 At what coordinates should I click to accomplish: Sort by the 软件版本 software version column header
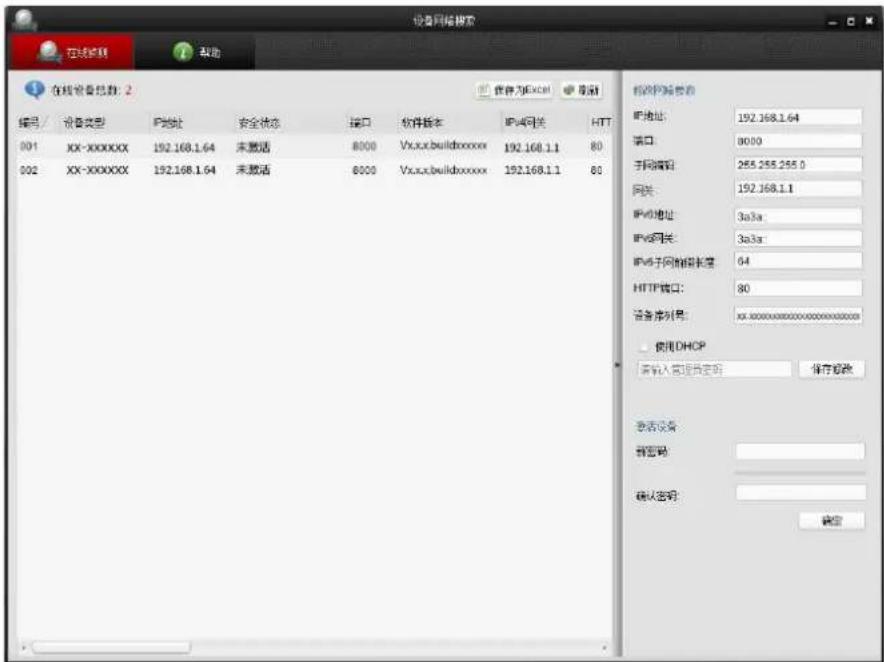pyautogui.click(x=422, y=122)
